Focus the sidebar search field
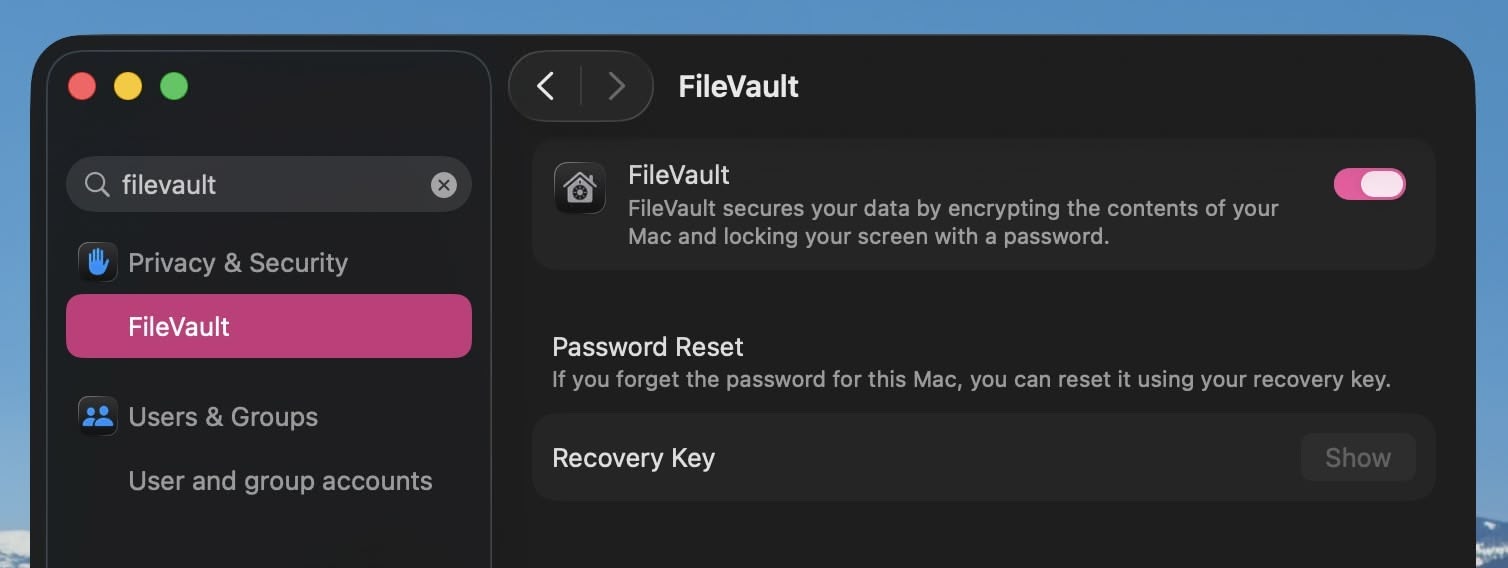 [x=270, y=185]
